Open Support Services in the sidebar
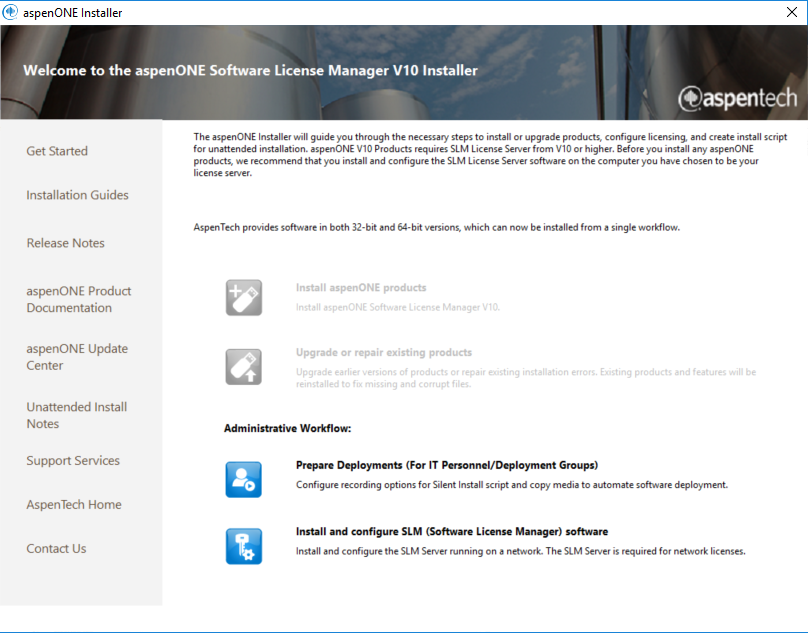The width and height of the screenshot is (808, 633). click(73, 460)
